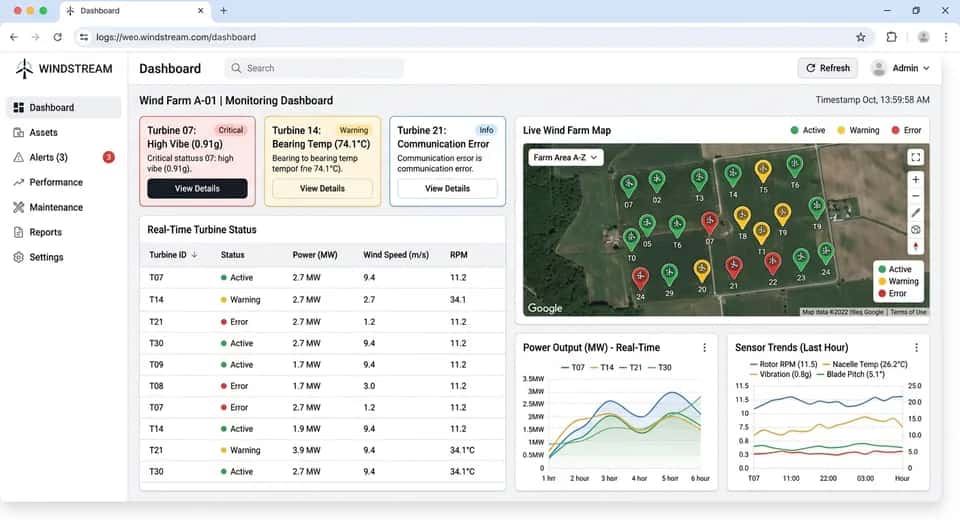The height and width of the screenshot is (524, 960).
Task: Select the green 02 turbine map marker
Action: click(656, 181)
